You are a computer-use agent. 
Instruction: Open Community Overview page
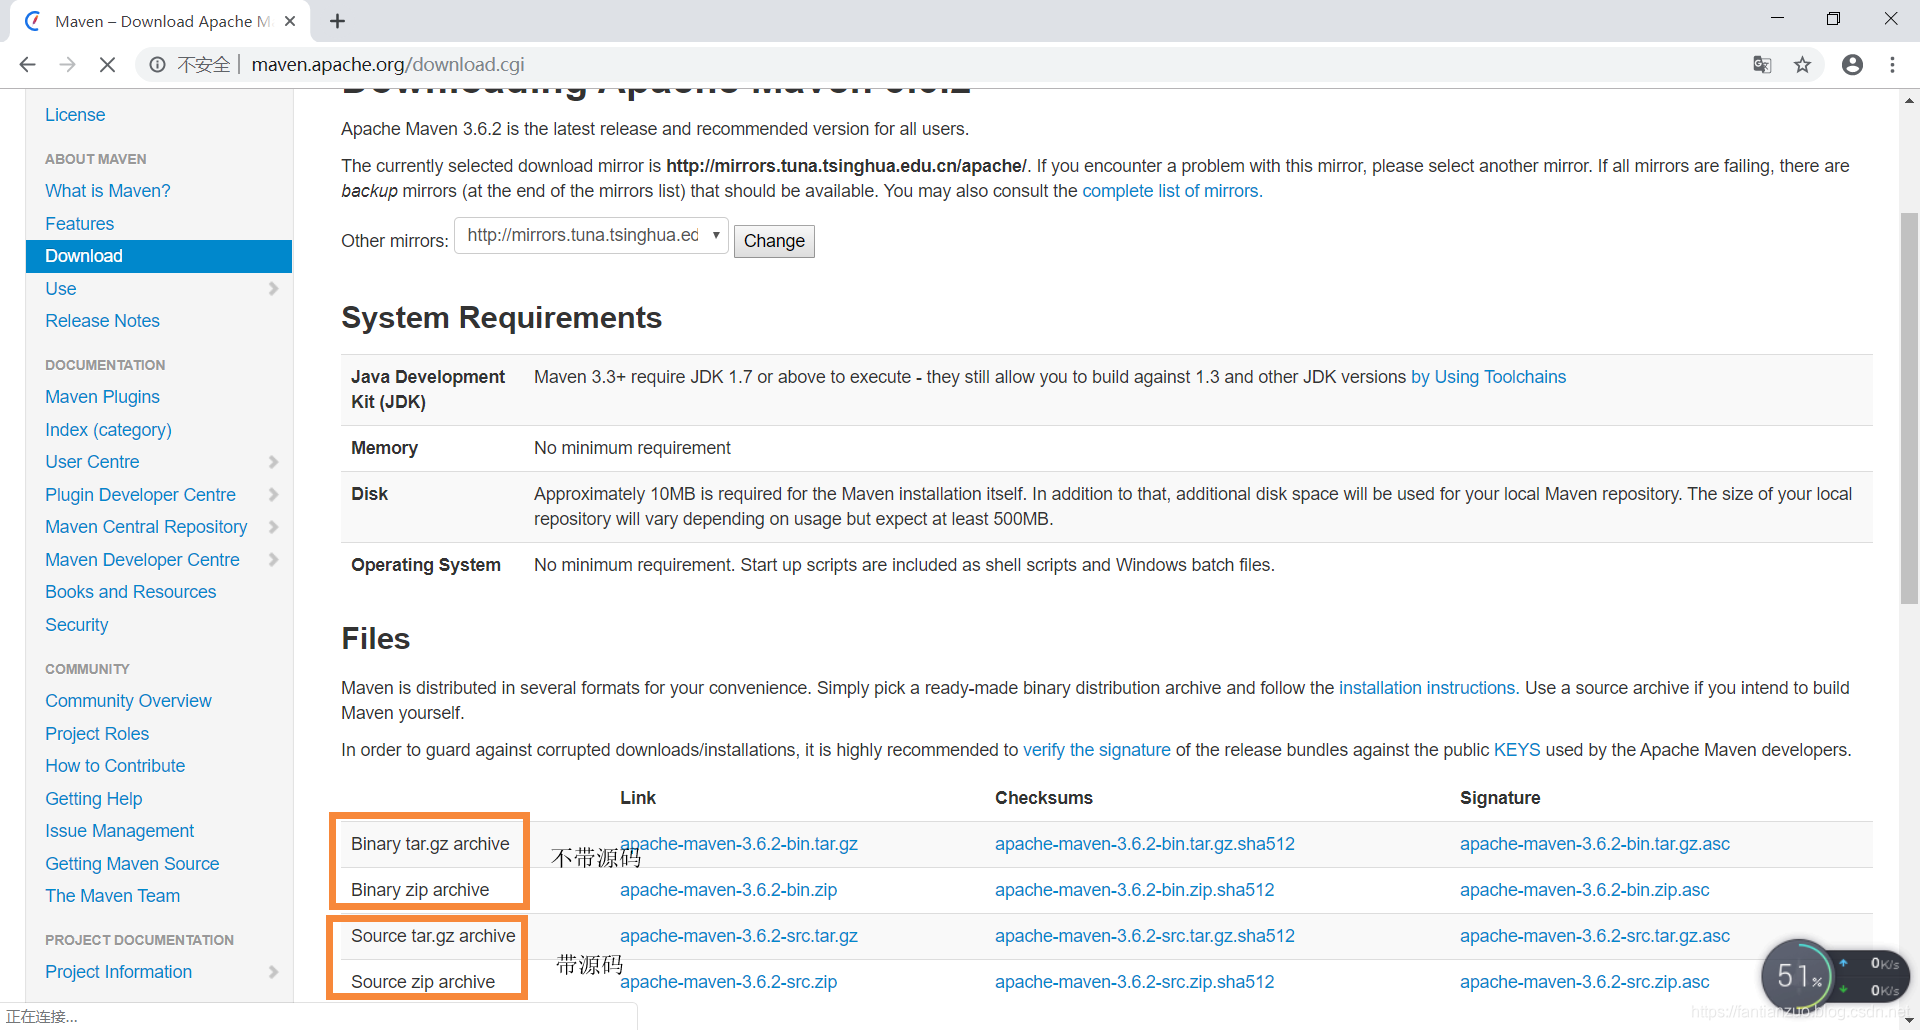128,701
